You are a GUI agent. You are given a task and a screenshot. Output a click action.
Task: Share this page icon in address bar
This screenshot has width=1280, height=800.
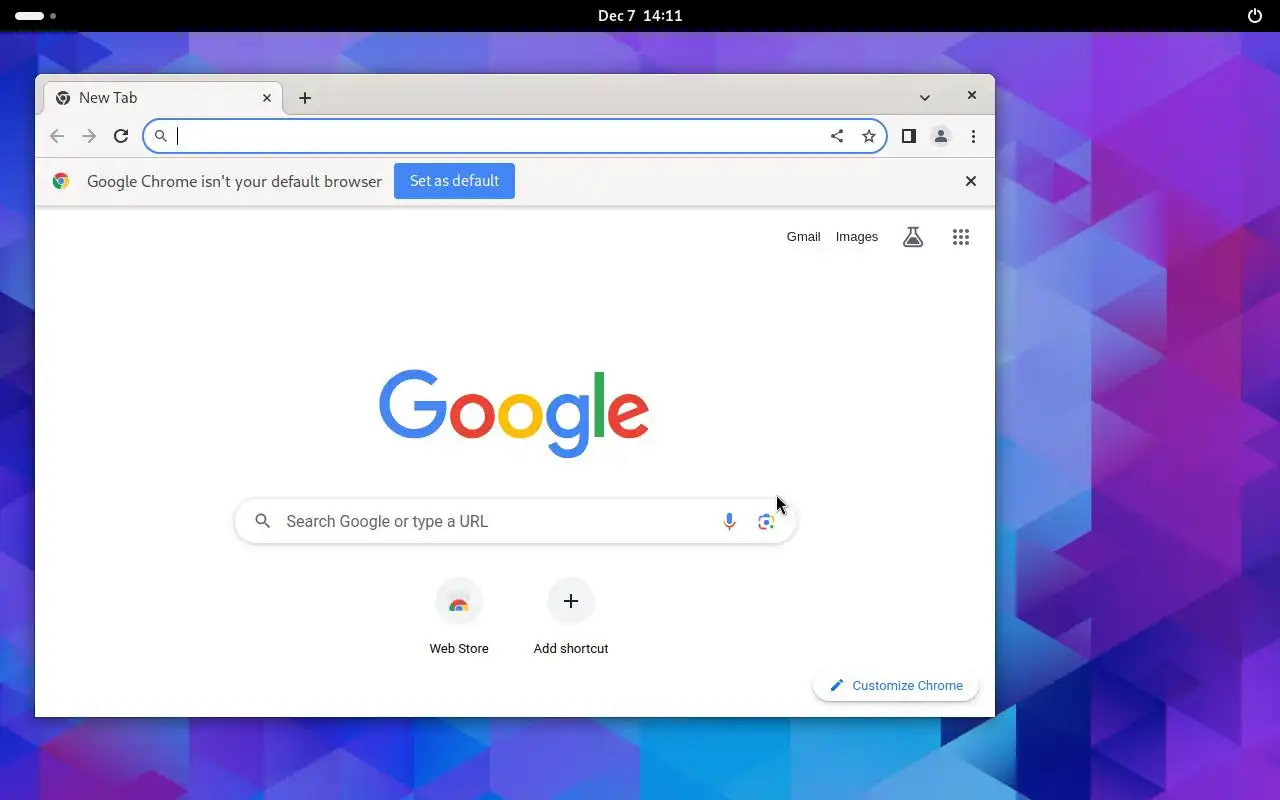click(x=837, y=136)
